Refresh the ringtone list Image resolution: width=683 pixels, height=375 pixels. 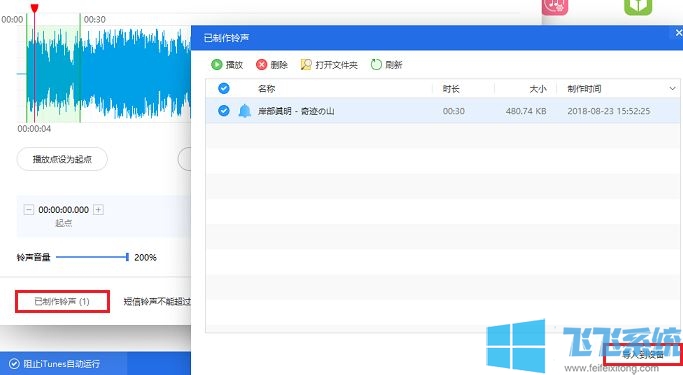(386, 65)
